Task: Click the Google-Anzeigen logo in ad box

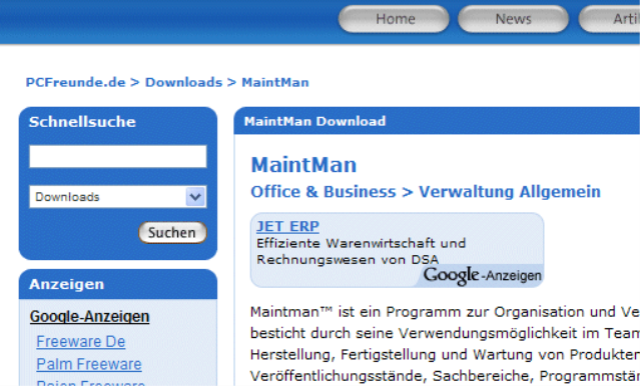Action: [482, 275]
